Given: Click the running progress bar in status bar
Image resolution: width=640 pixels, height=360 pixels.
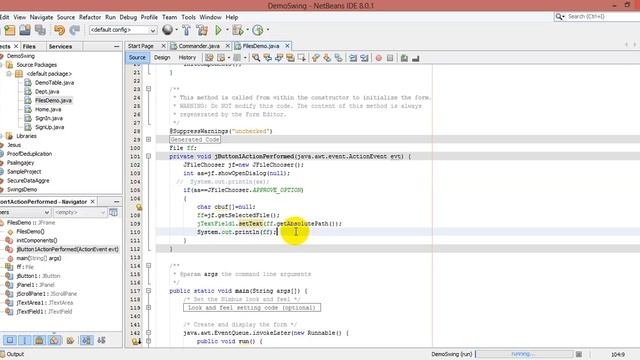Looking at the screenshot, I should [524, 354].
